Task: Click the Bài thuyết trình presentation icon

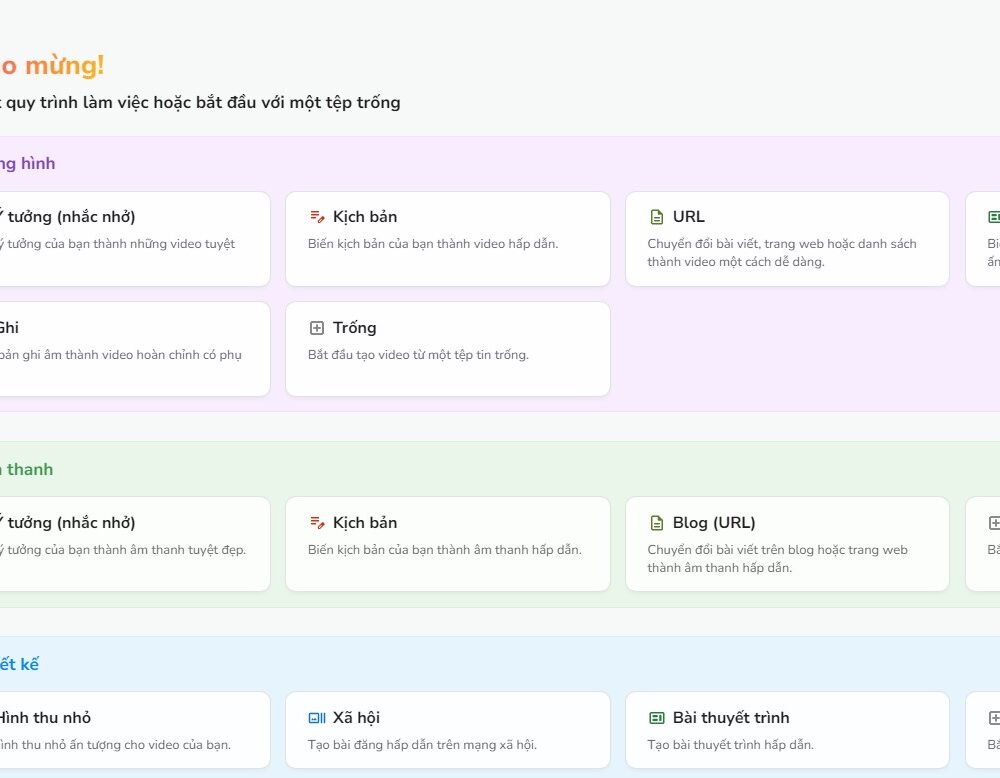Action: [657, 718]
